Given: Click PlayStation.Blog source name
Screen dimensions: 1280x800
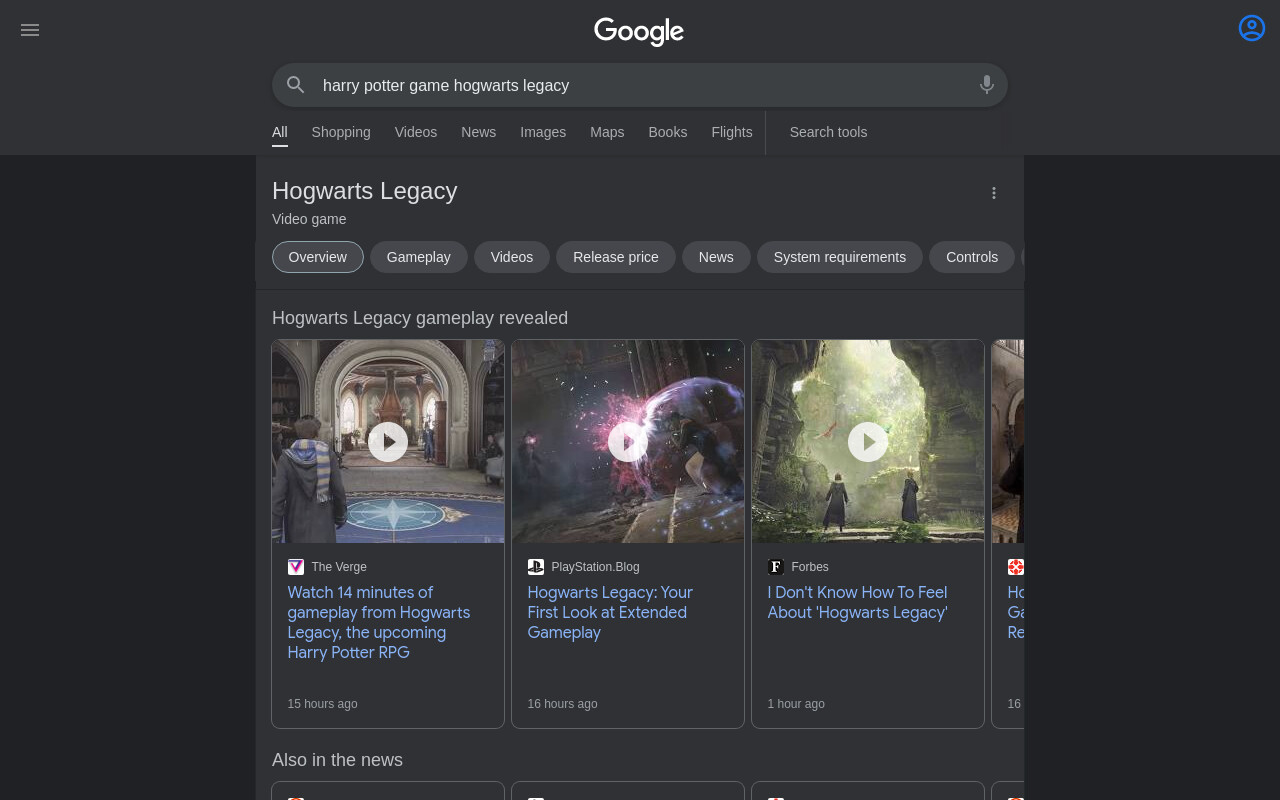Looking at the screenshot, I should pyautogui.click(x=595, y=567).
